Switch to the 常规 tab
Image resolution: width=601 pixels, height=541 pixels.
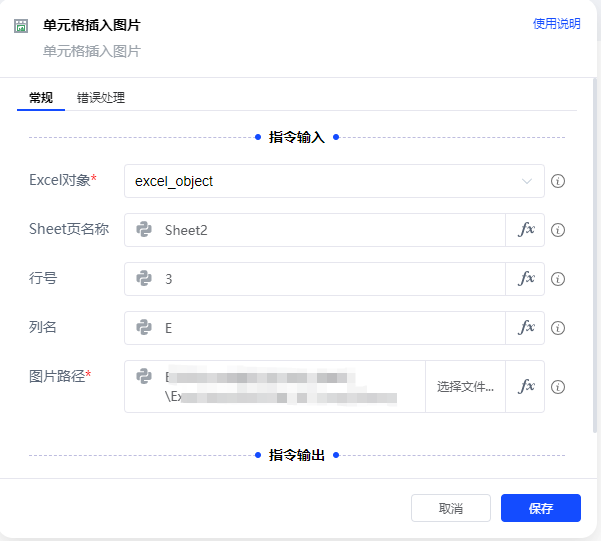point(41,98)
